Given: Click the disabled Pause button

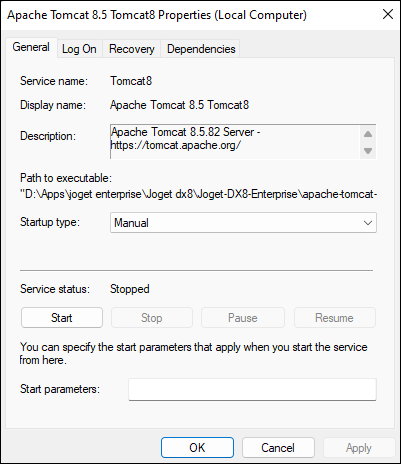Looking at the screenshot, I should coord(243,318).
